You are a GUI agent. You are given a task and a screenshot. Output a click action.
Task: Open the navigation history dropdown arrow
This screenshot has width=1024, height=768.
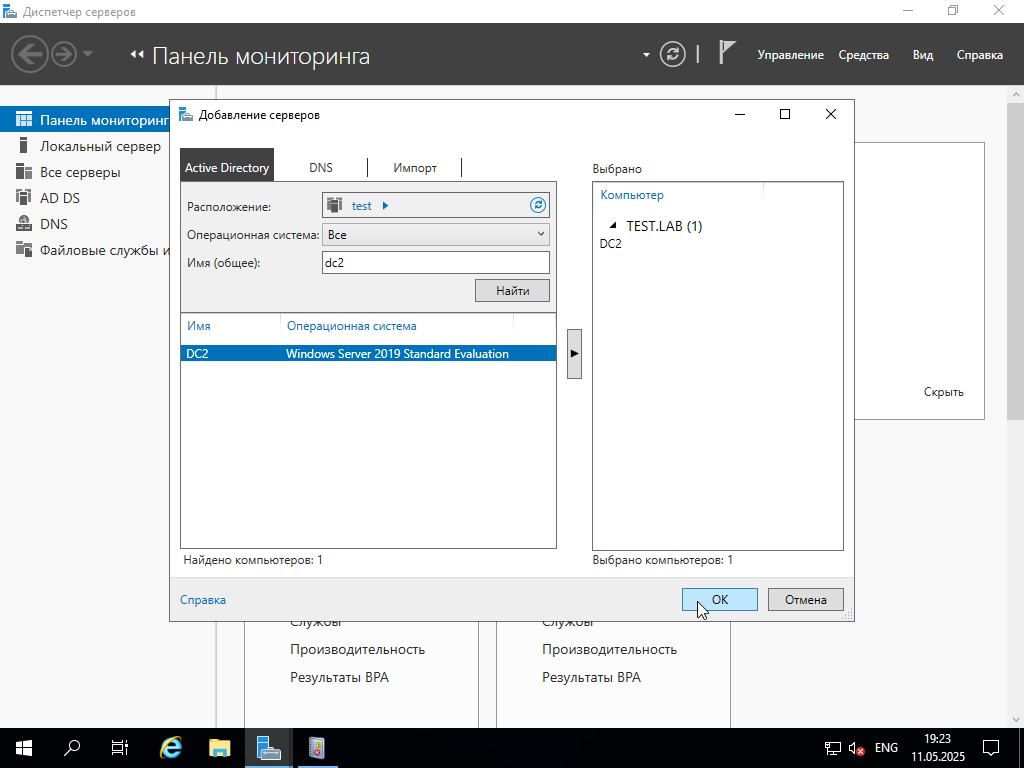click(x=88, y=54)
